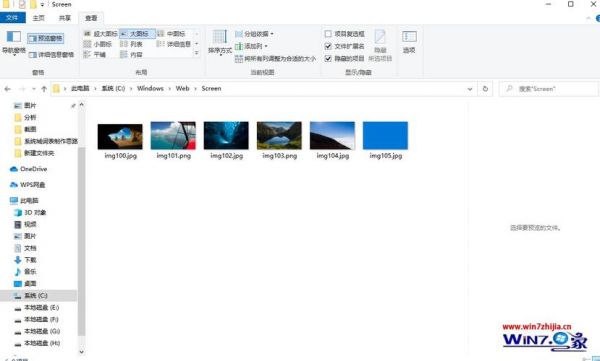Go back using the back arrow

pyautogui.click(x=7, y=89)
